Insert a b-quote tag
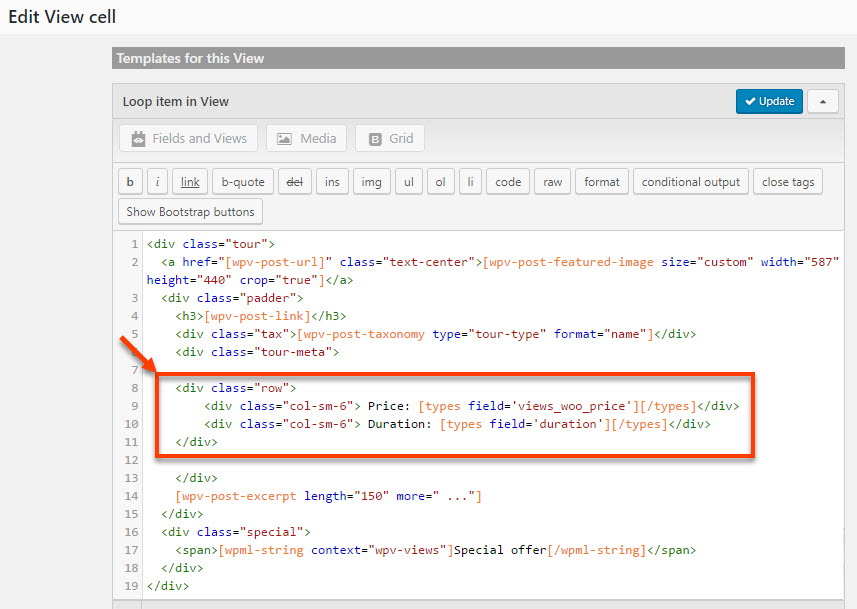The width and height of the screenshot is (857, 609). coord(243,181)
